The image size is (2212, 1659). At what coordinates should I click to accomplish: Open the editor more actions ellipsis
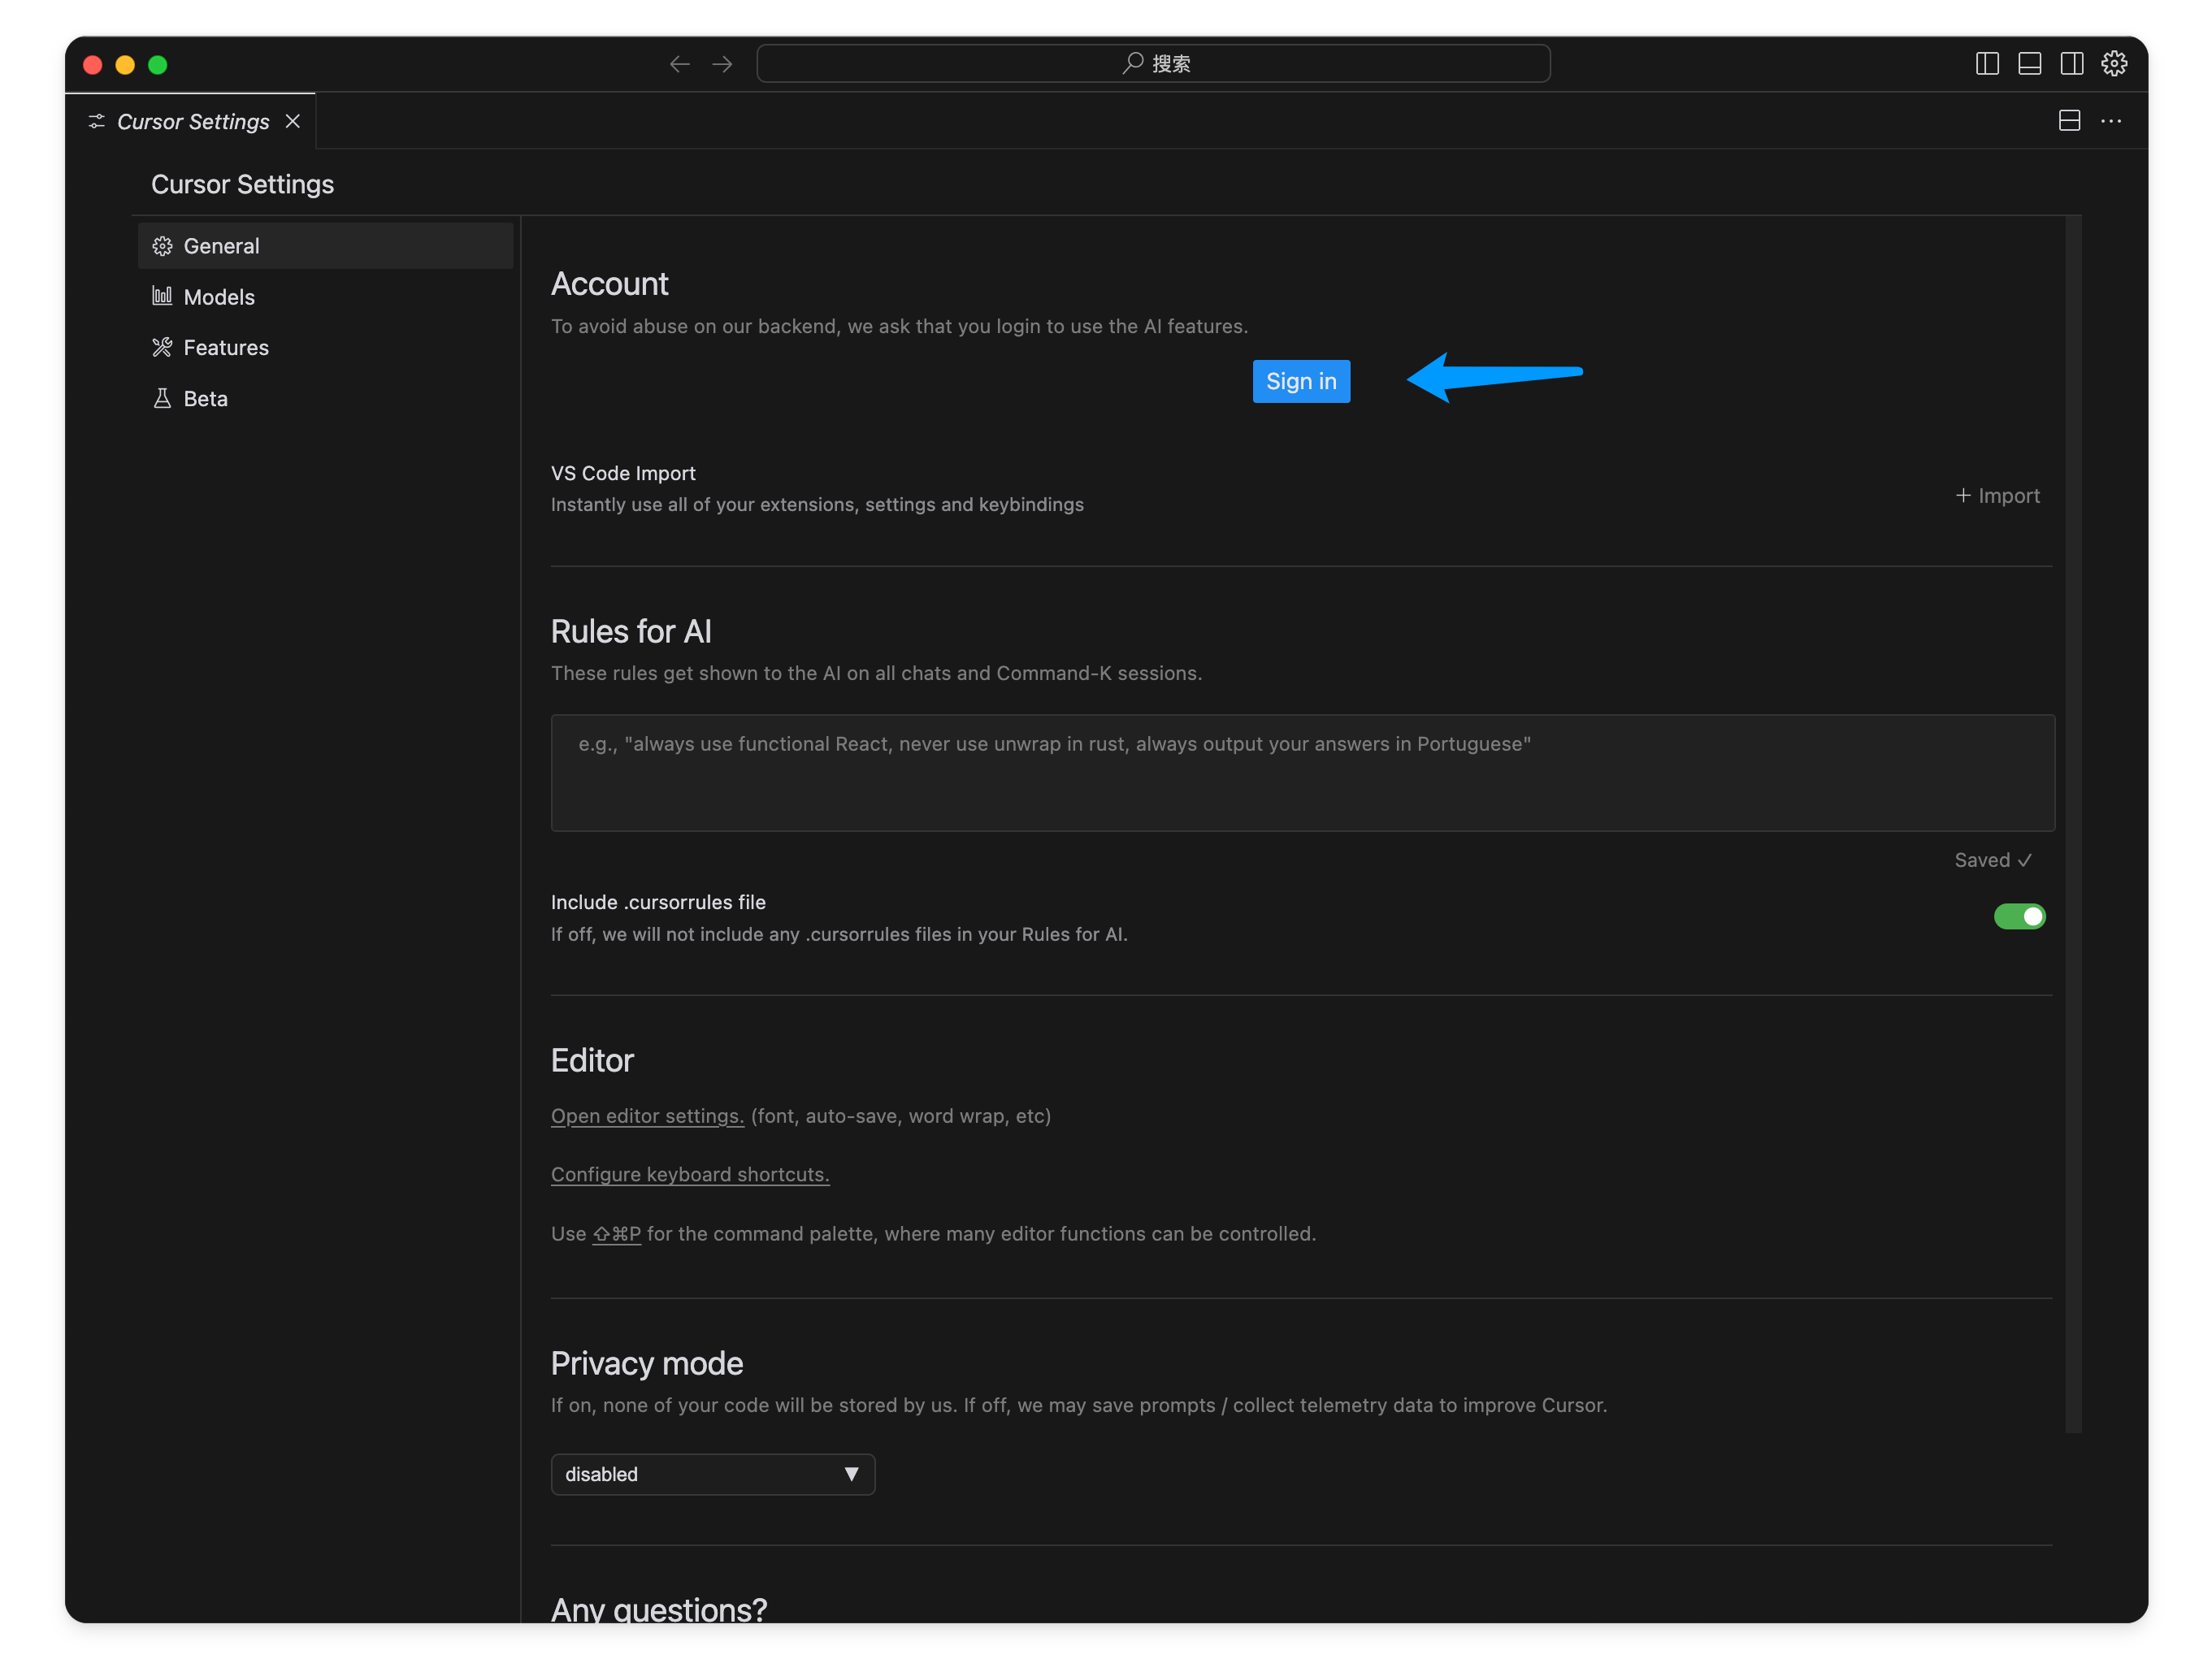click(x=2110, y=121)
